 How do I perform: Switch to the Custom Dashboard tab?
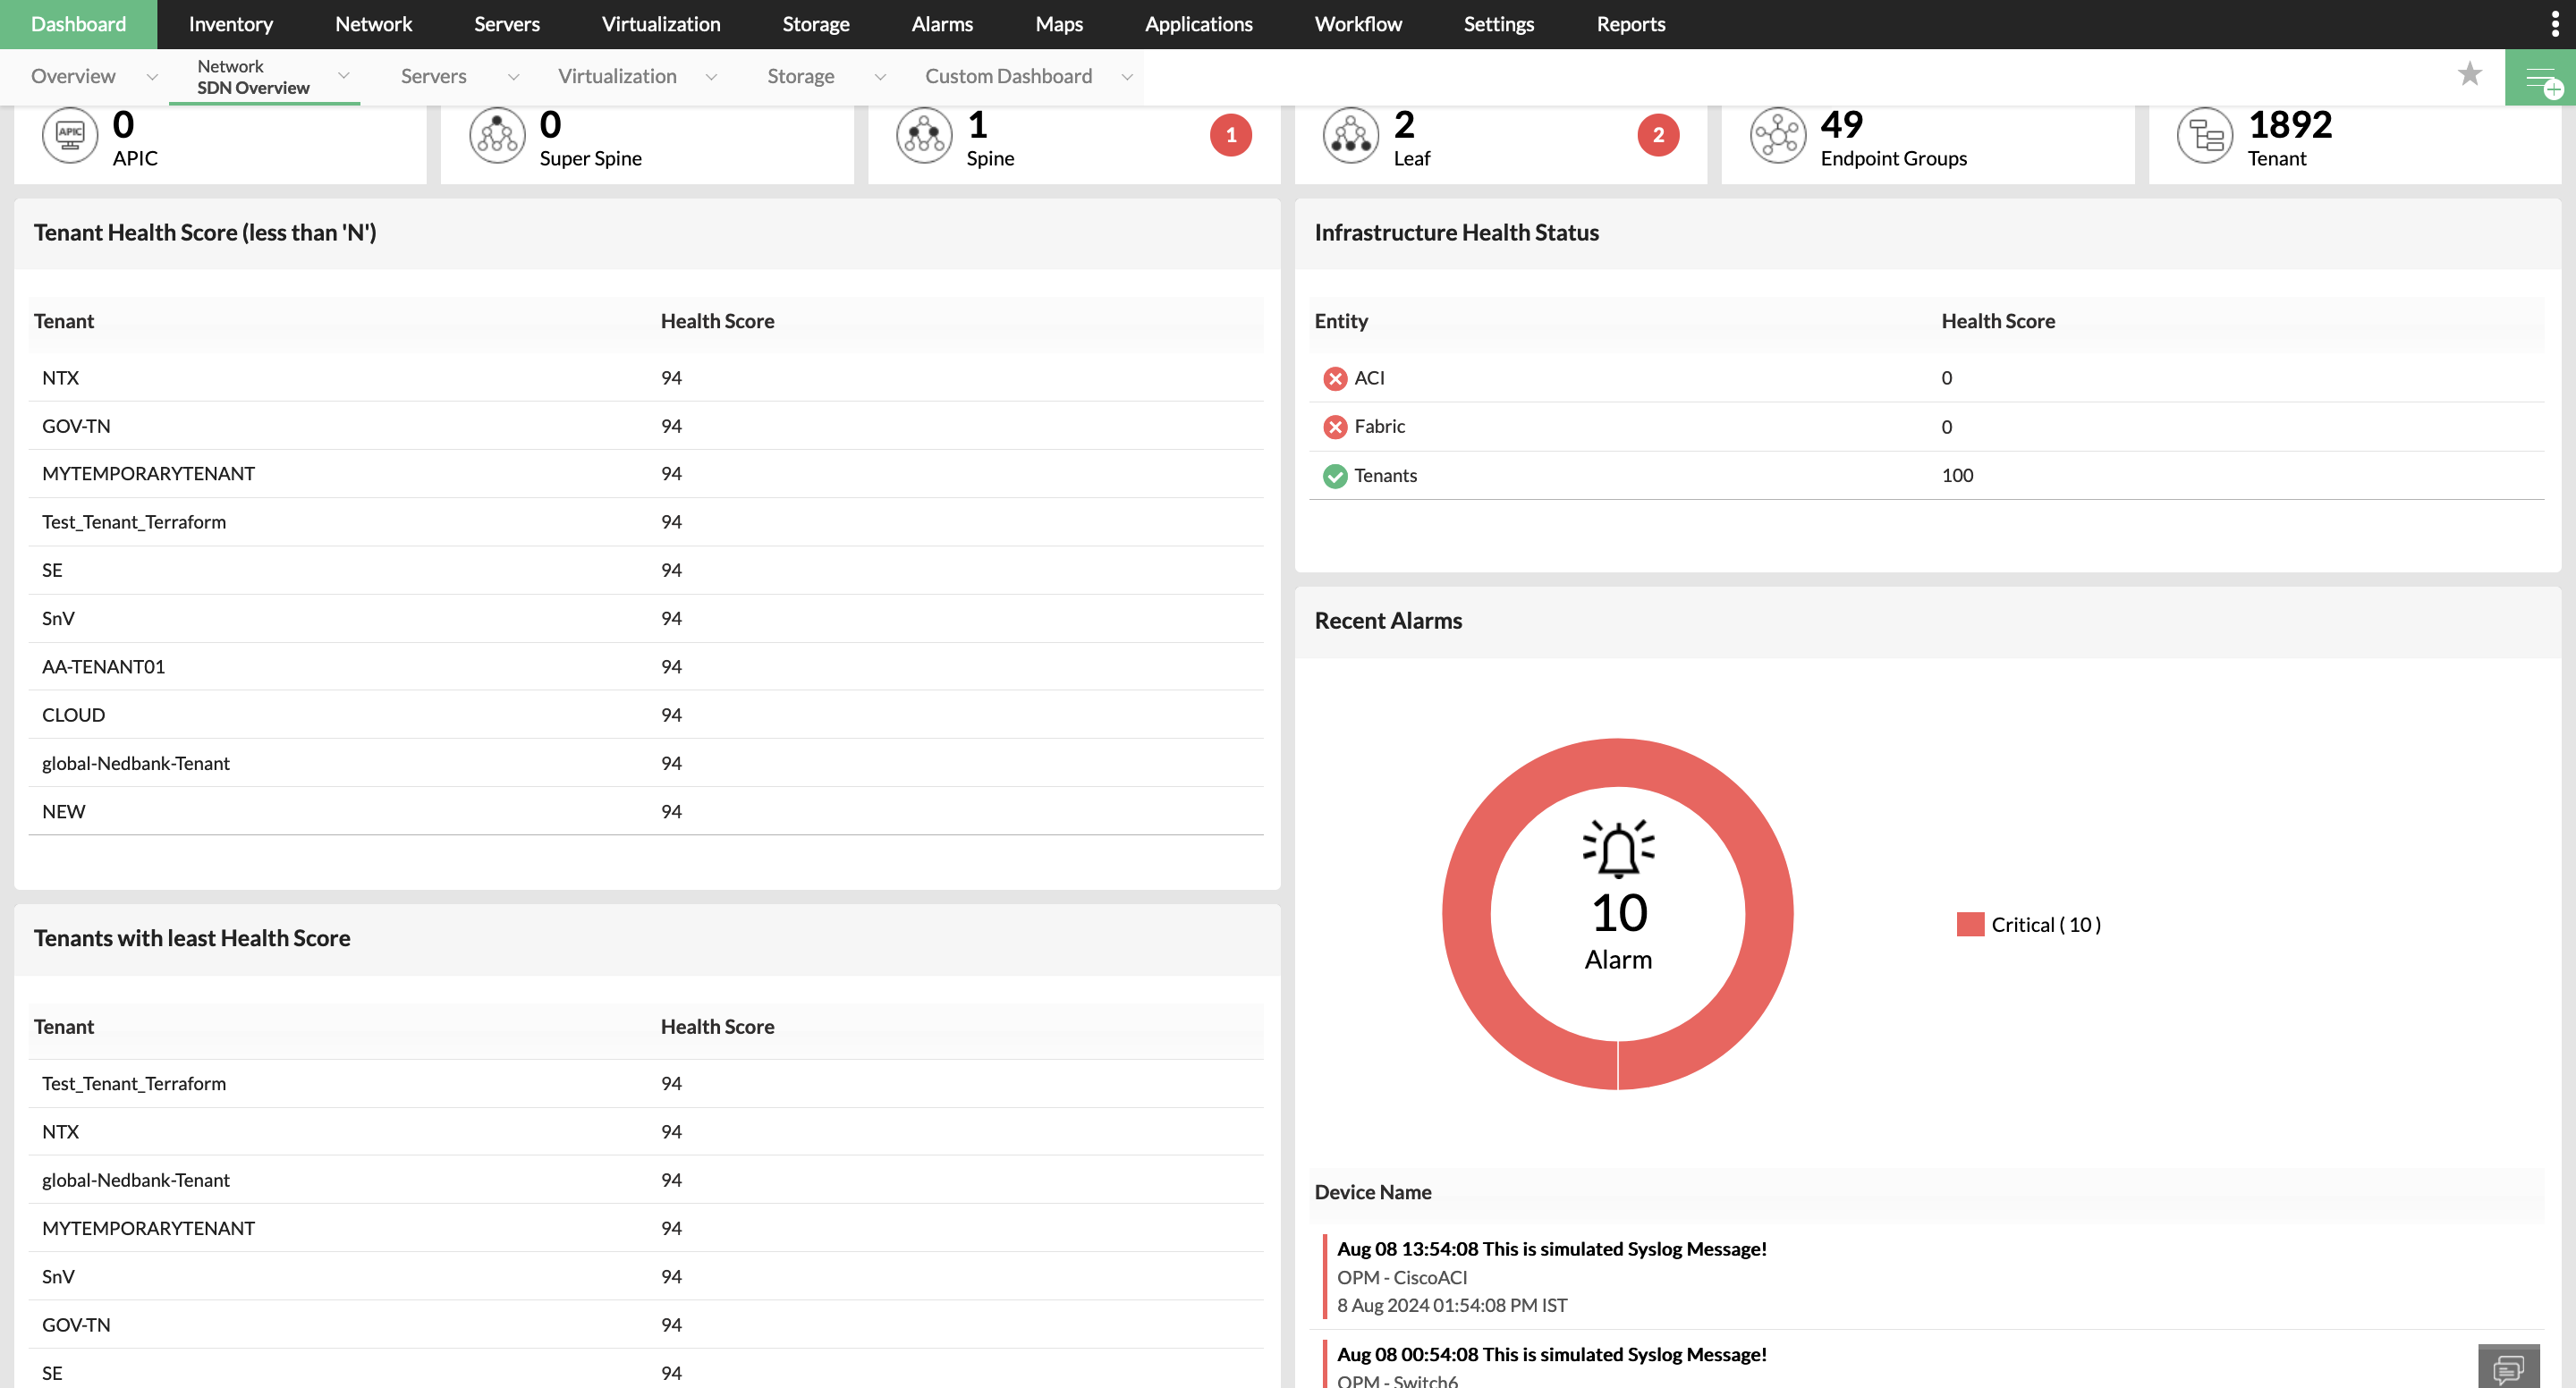coord(1008,76)
